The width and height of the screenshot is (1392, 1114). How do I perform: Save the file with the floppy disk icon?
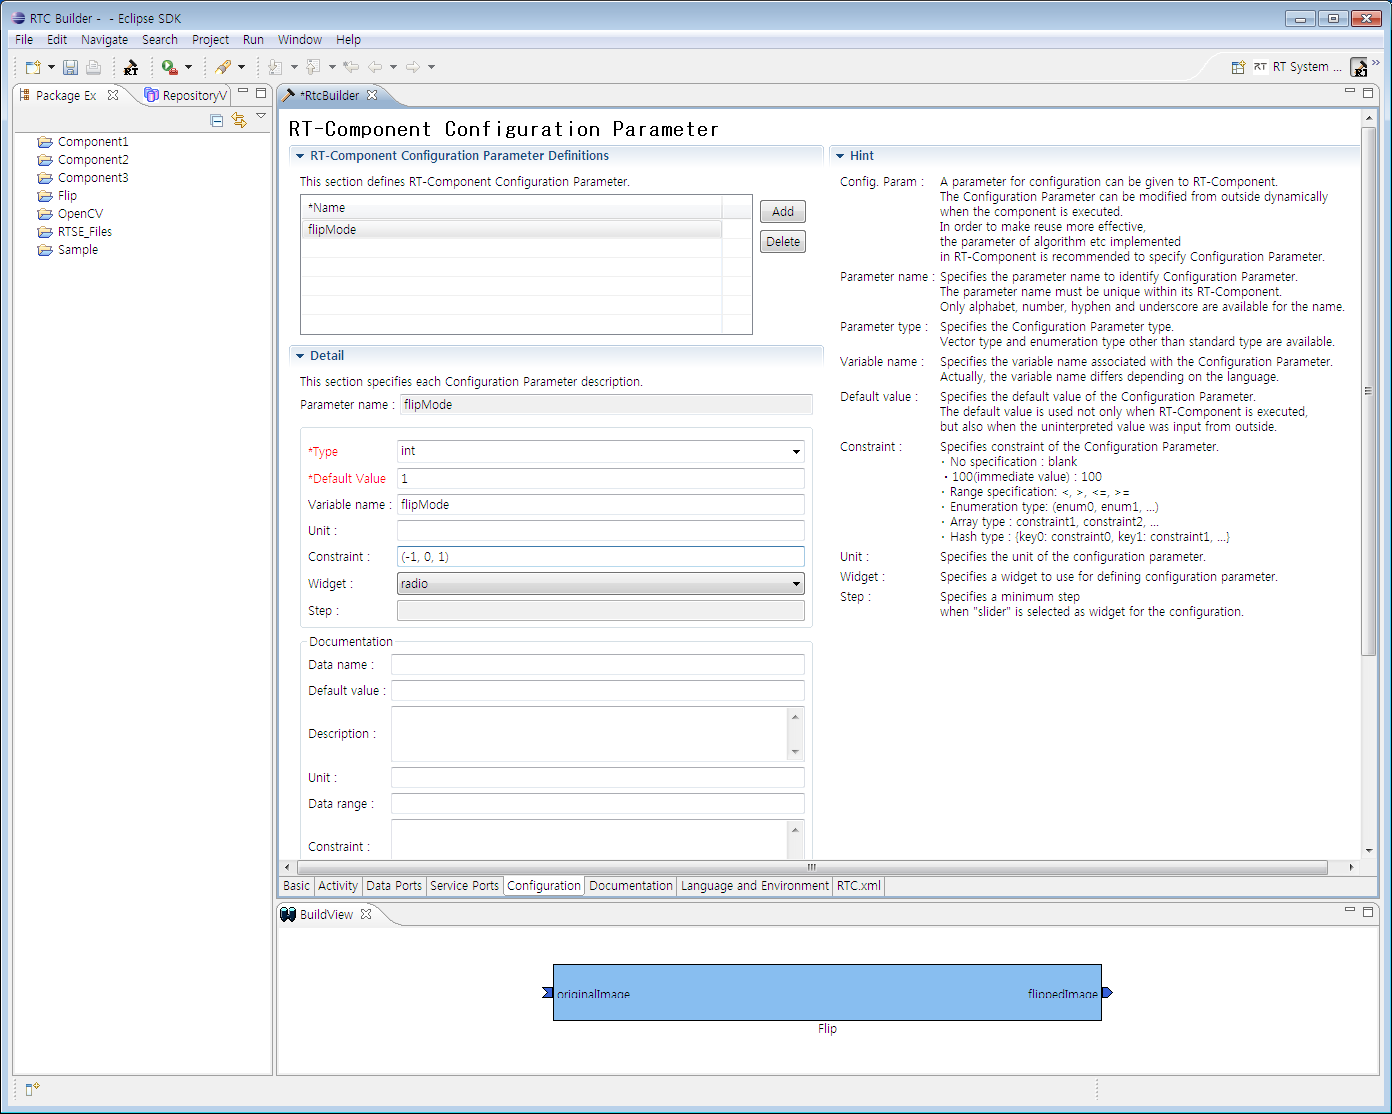pos(70,67)
